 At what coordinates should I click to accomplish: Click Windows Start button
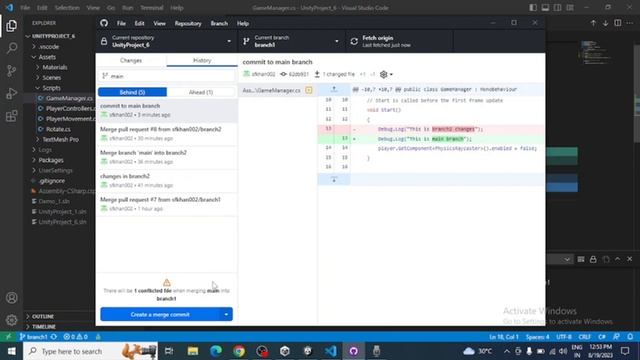click(11, 351)
